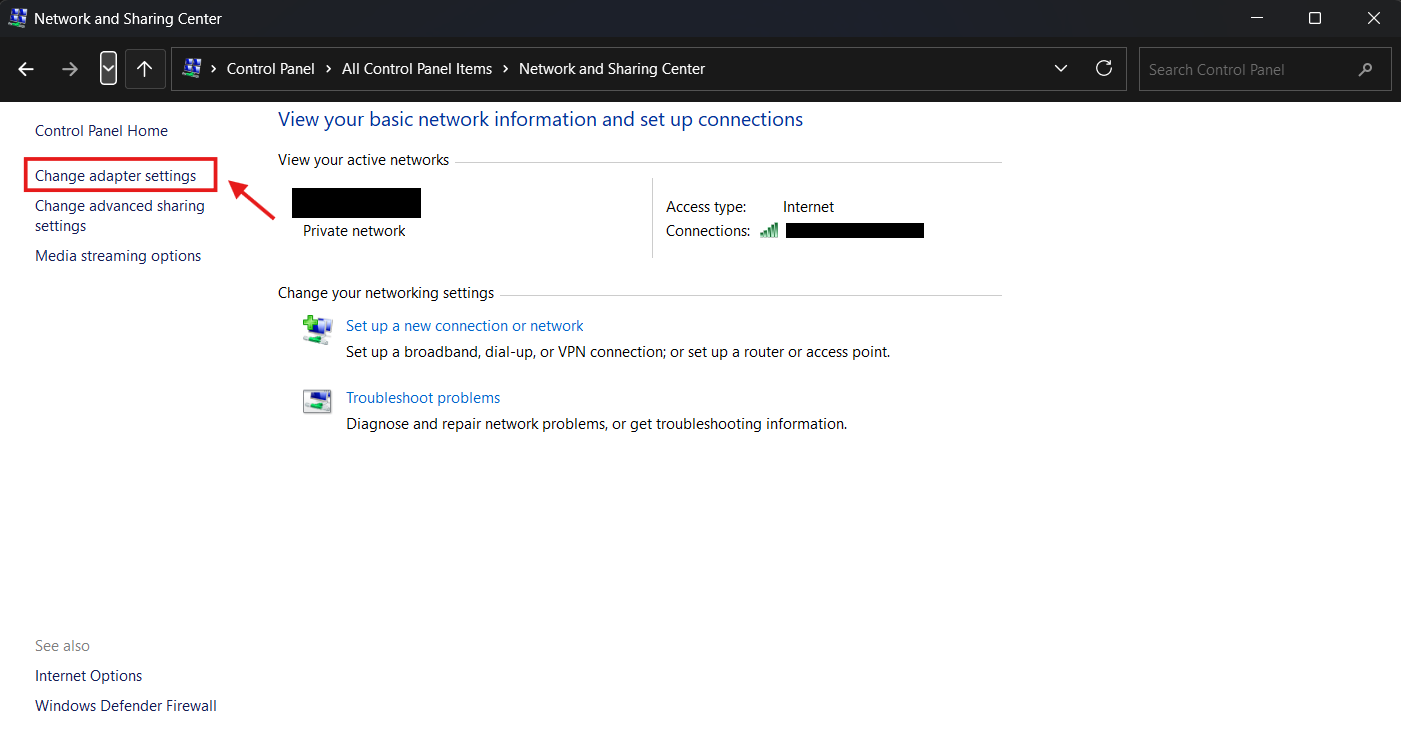The width and height of the screenshot is (1401, 735).
Task: Select All Control Panel Items breadcrumb
Action: click(x=417, y=69)
